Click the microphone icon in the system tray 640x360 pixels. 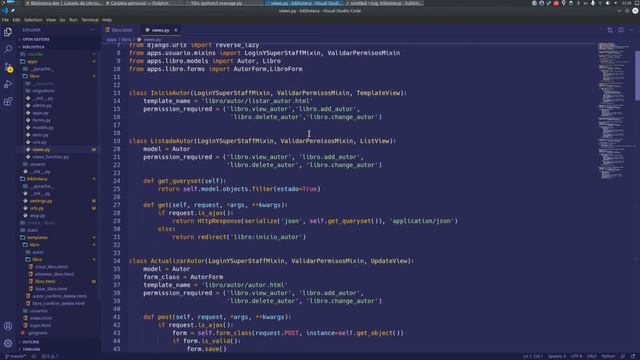tap(593, 3)
